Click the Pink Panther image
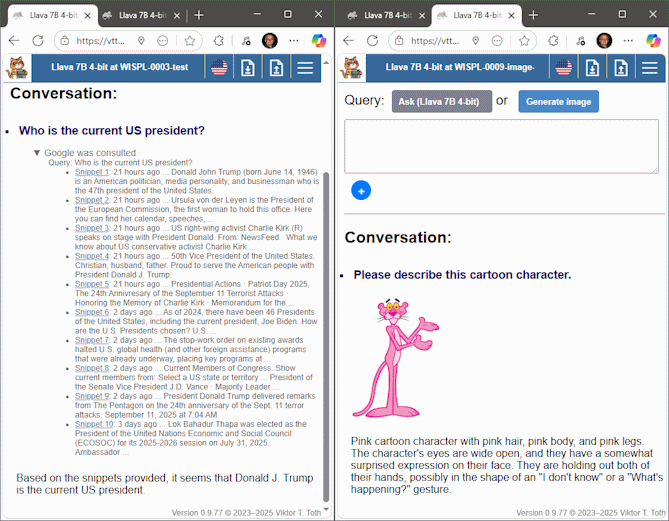The width and height of the screenshot is (669, 521). tap(396, 358)
